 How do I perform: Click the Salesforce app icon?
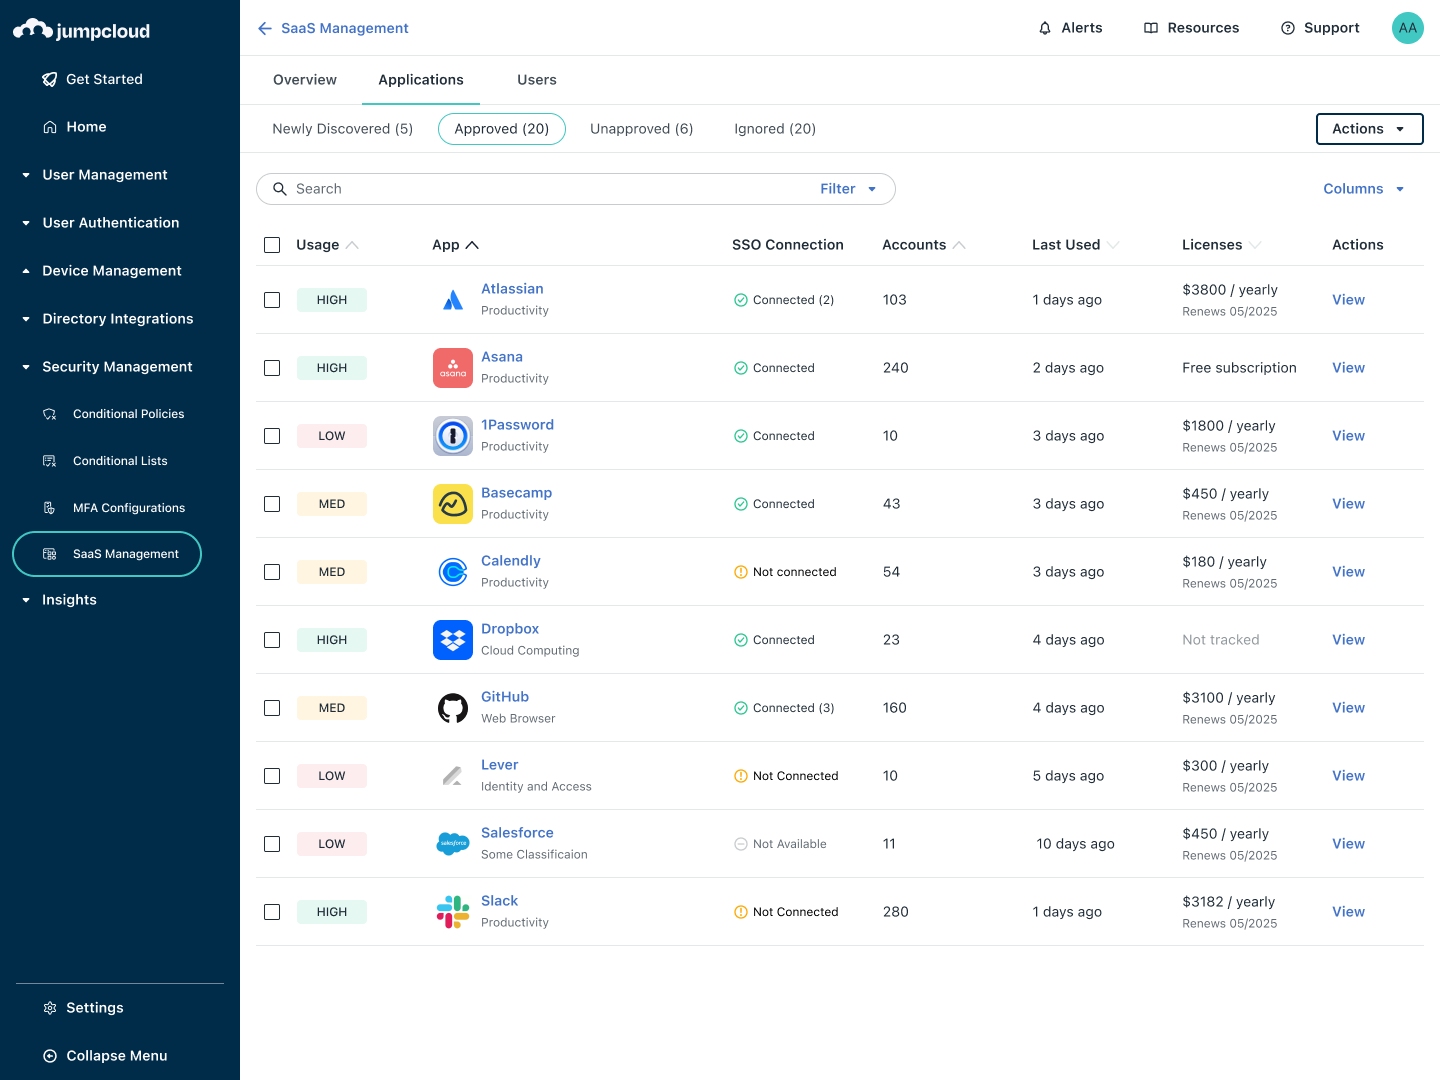[x=452, y=843]
